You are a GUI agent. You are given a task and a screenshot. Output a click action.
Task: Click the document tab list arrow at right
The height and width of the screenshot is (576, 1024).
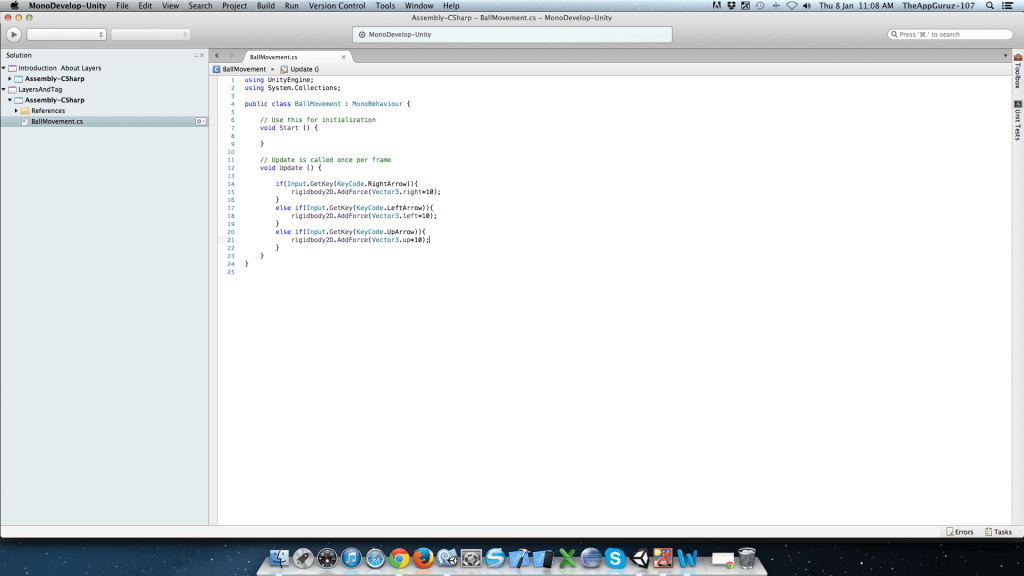(1005, 56)
